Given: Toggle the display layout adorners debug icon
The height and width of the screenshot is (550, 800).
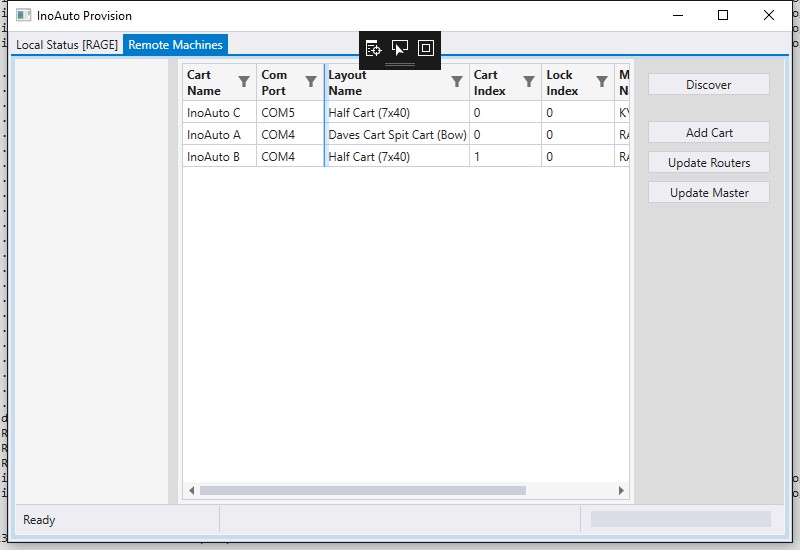Looking at the screenshot, I should click(x=426, y=48).
